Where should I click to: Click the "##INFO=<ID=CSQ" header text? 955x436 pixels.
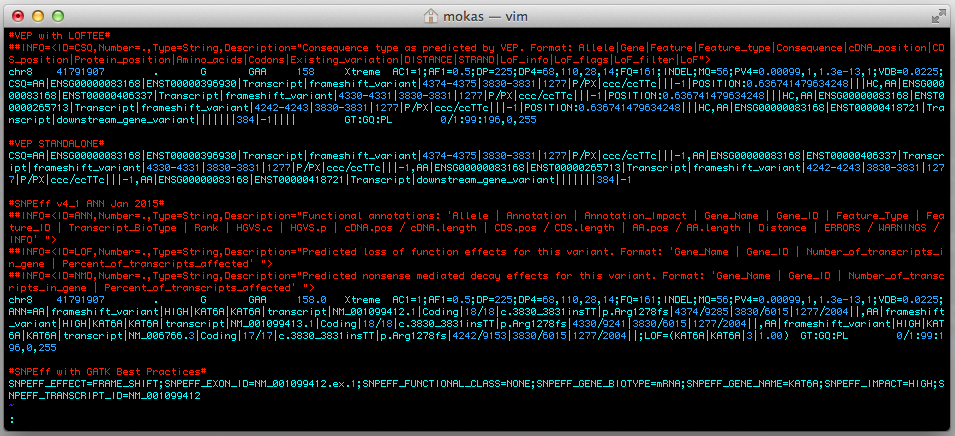pyautogui.click(x=53, y=48)
